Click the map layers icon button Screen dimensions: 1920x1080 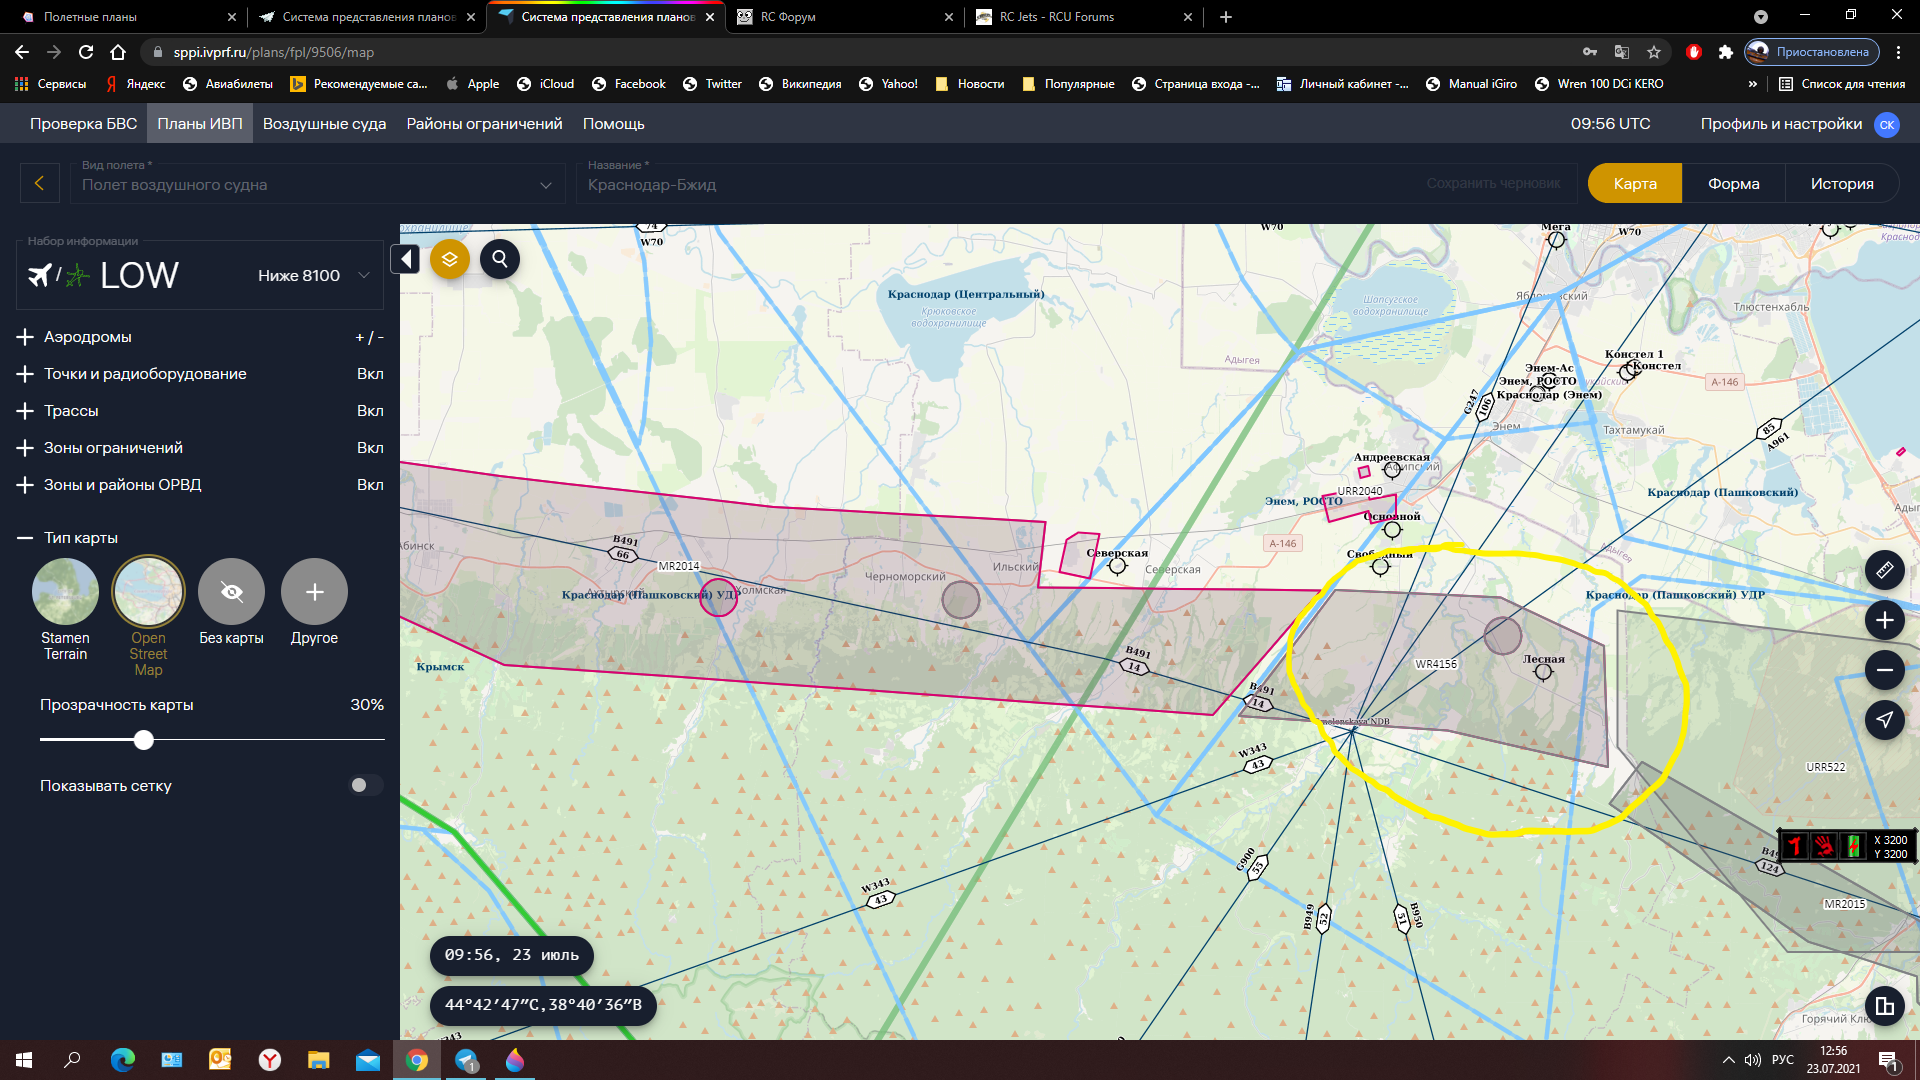[x=450, y=260]
